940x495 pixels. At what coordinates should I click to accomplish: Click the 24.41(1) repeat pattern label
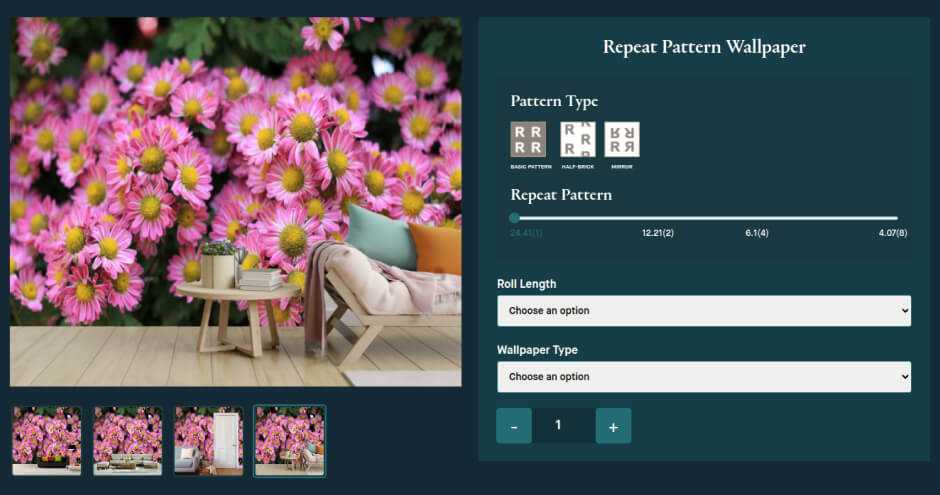pos(527,233)
